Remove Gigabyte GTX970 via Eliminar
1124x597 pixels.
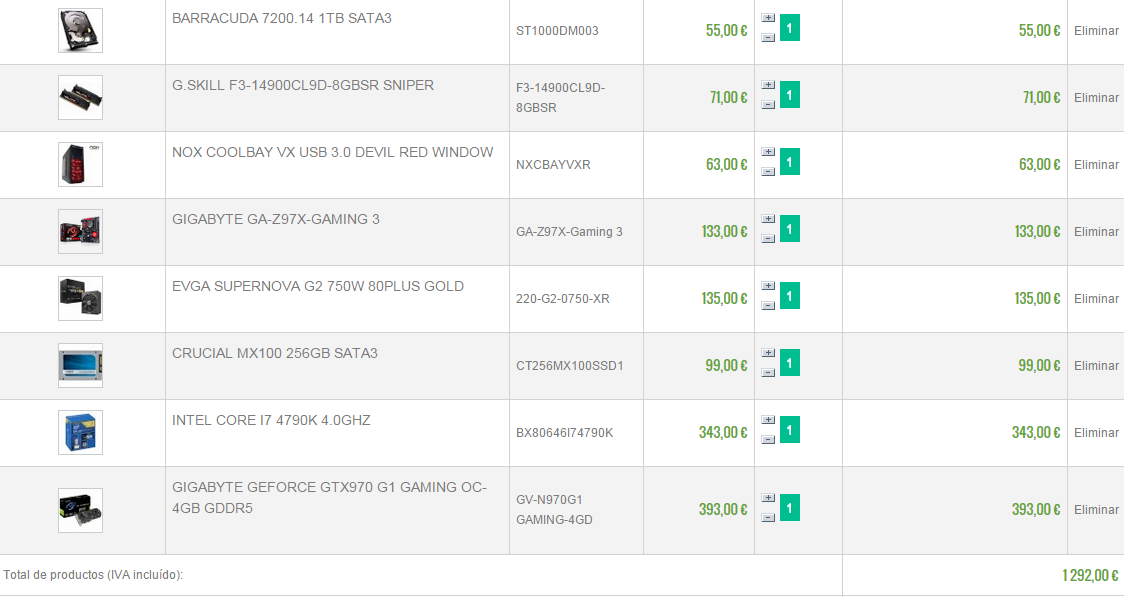tap(1096, 510)
